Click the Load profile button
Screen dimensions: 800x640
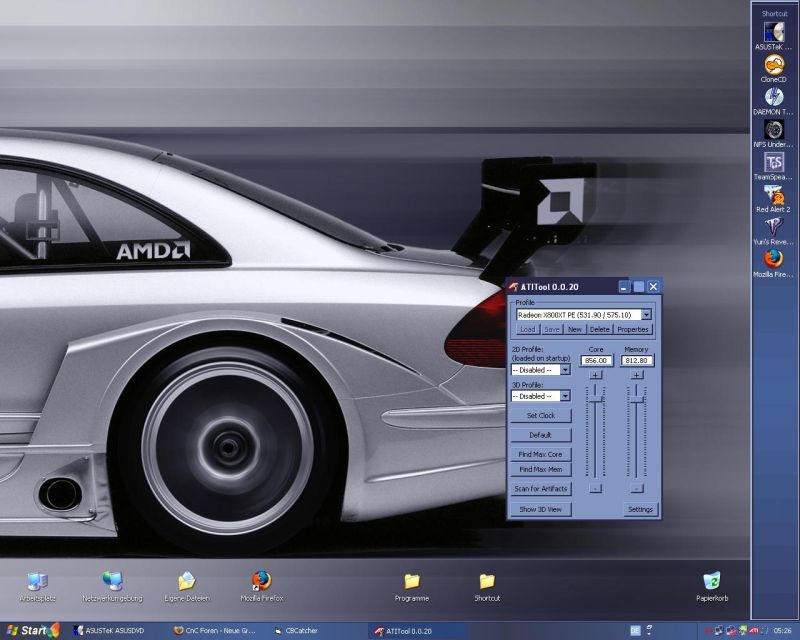528,329
